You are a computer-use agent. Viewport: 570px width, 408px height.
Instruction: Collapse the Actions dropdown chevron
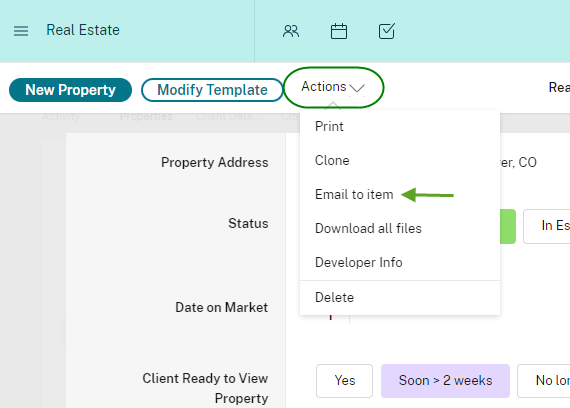(x=357, y=88)
